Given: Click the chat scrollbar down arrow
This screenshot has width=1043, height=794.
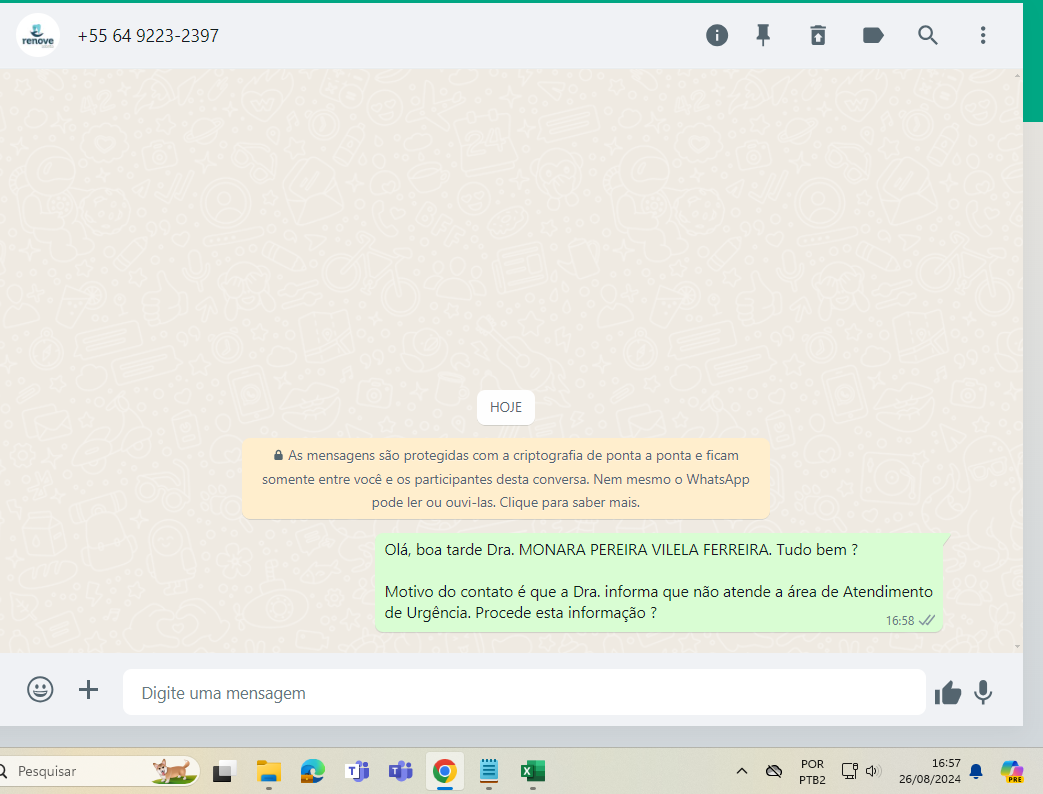Looking at the screenshot, I should tap(1017, 646).
